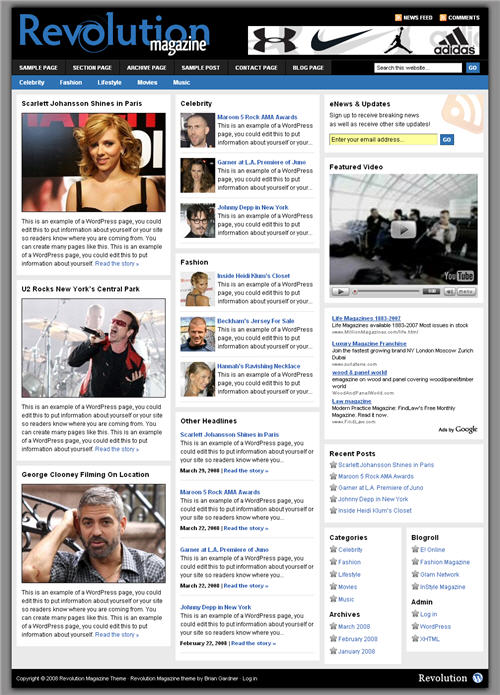Viewport: 500px width, 695px height.
Task: Open Johnny Depp in New York link in Celebrity
Action: (253, 207)
